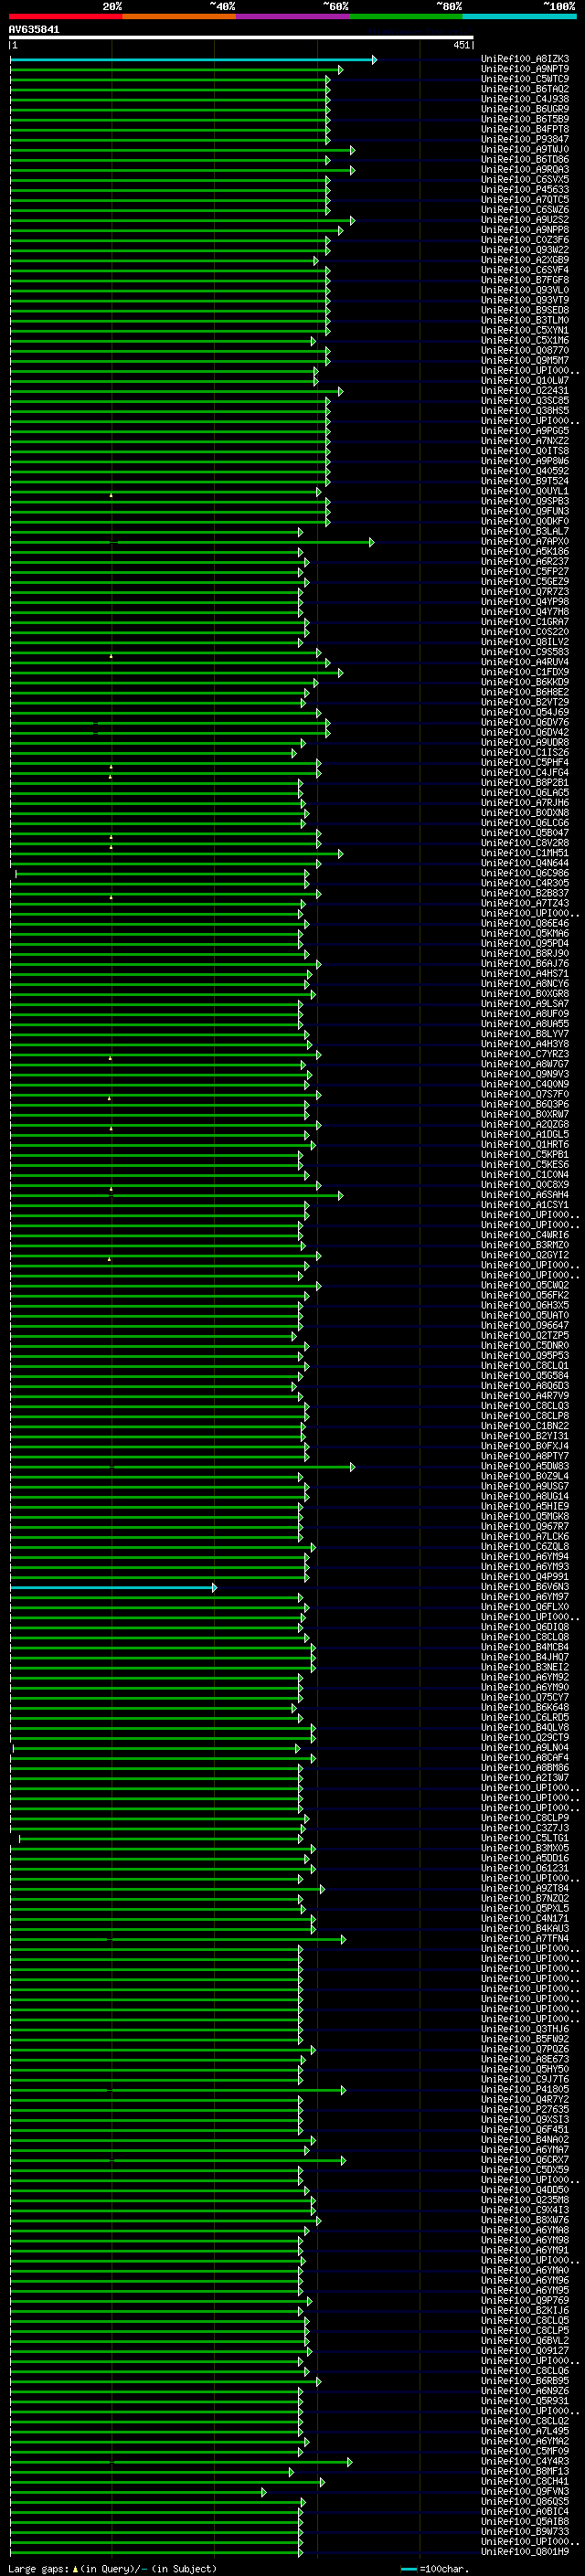Viewport: 585px width, 2576px height.
Task: Click the UniRef100_C4J938 entry
Action: click(525, 99)
